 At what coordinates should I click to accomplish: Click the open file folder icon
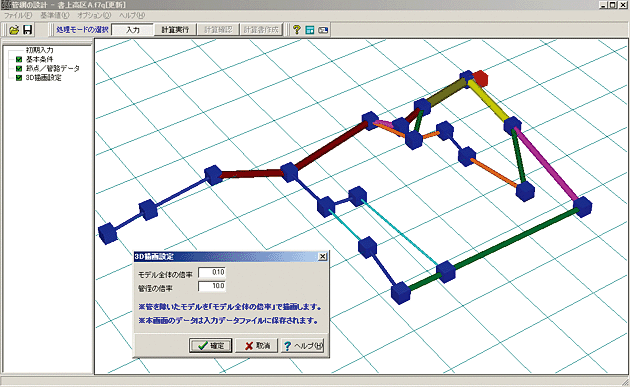pyautogui.click(x=14, y=30)
